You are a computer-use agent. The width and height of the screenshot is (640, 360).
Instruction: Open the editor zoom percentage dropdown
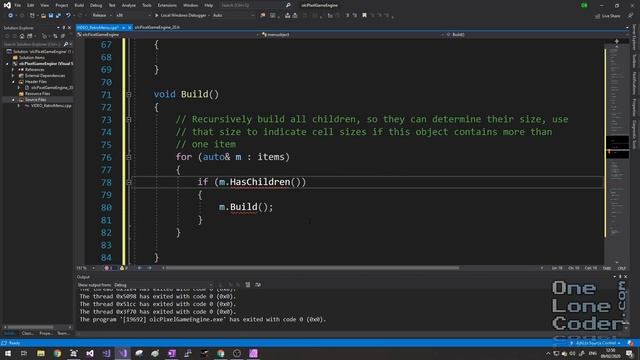(85, 268)
